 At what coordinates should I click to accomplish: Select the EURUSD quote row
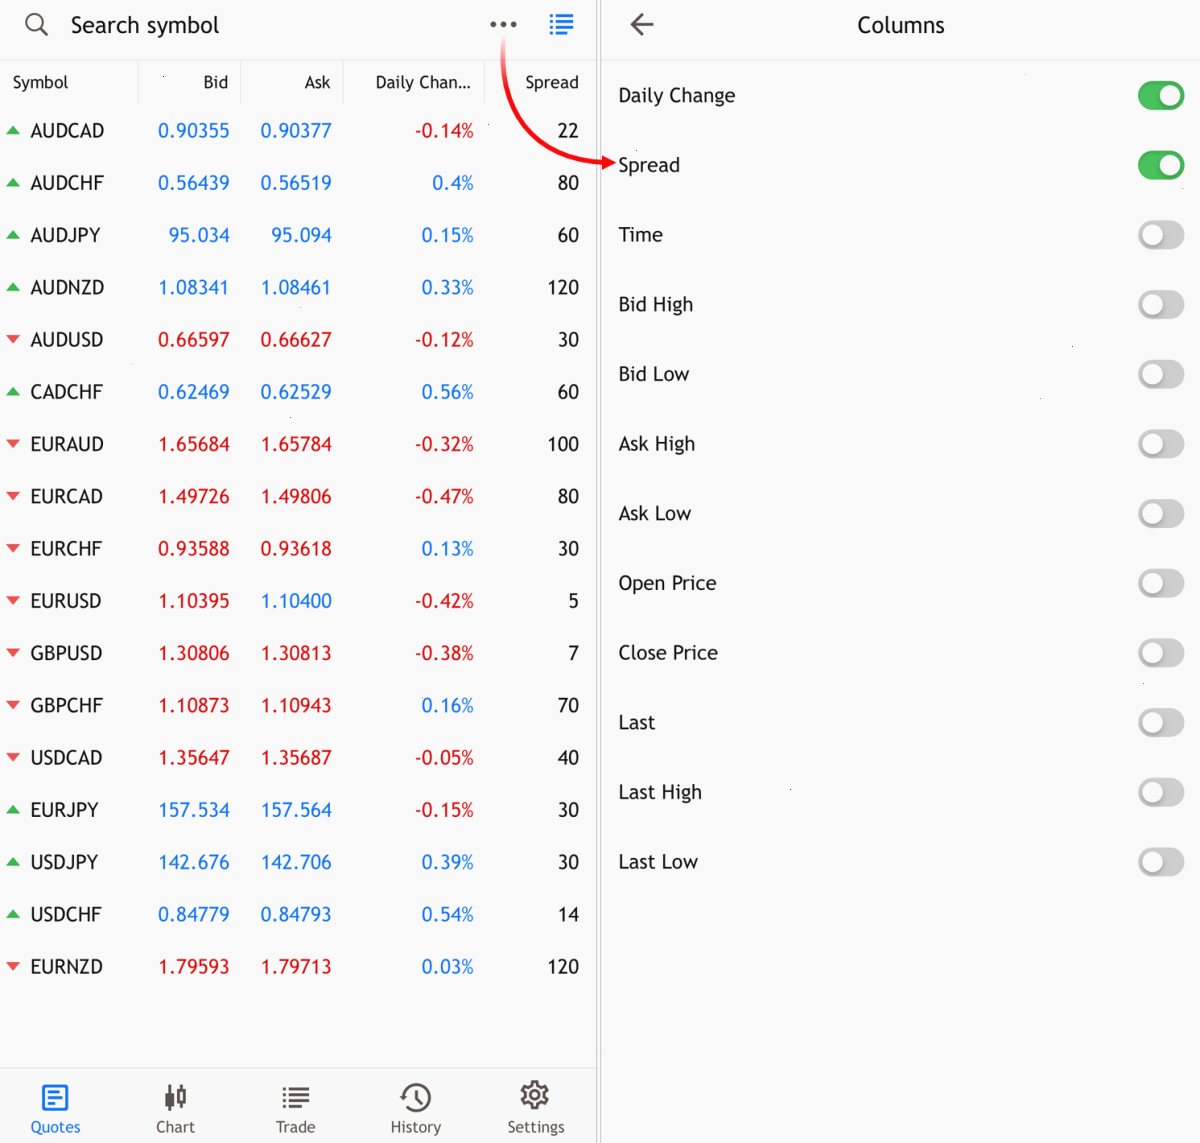298,601
